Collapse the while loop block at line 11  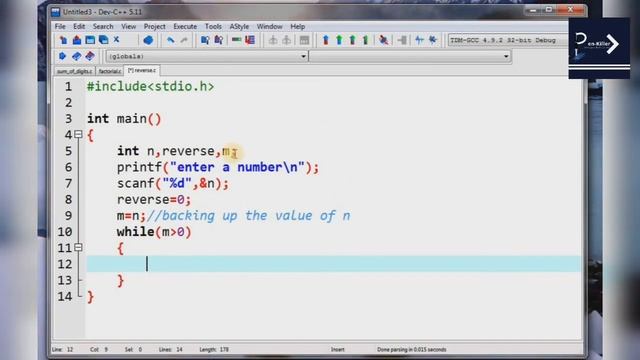(78, 247)
